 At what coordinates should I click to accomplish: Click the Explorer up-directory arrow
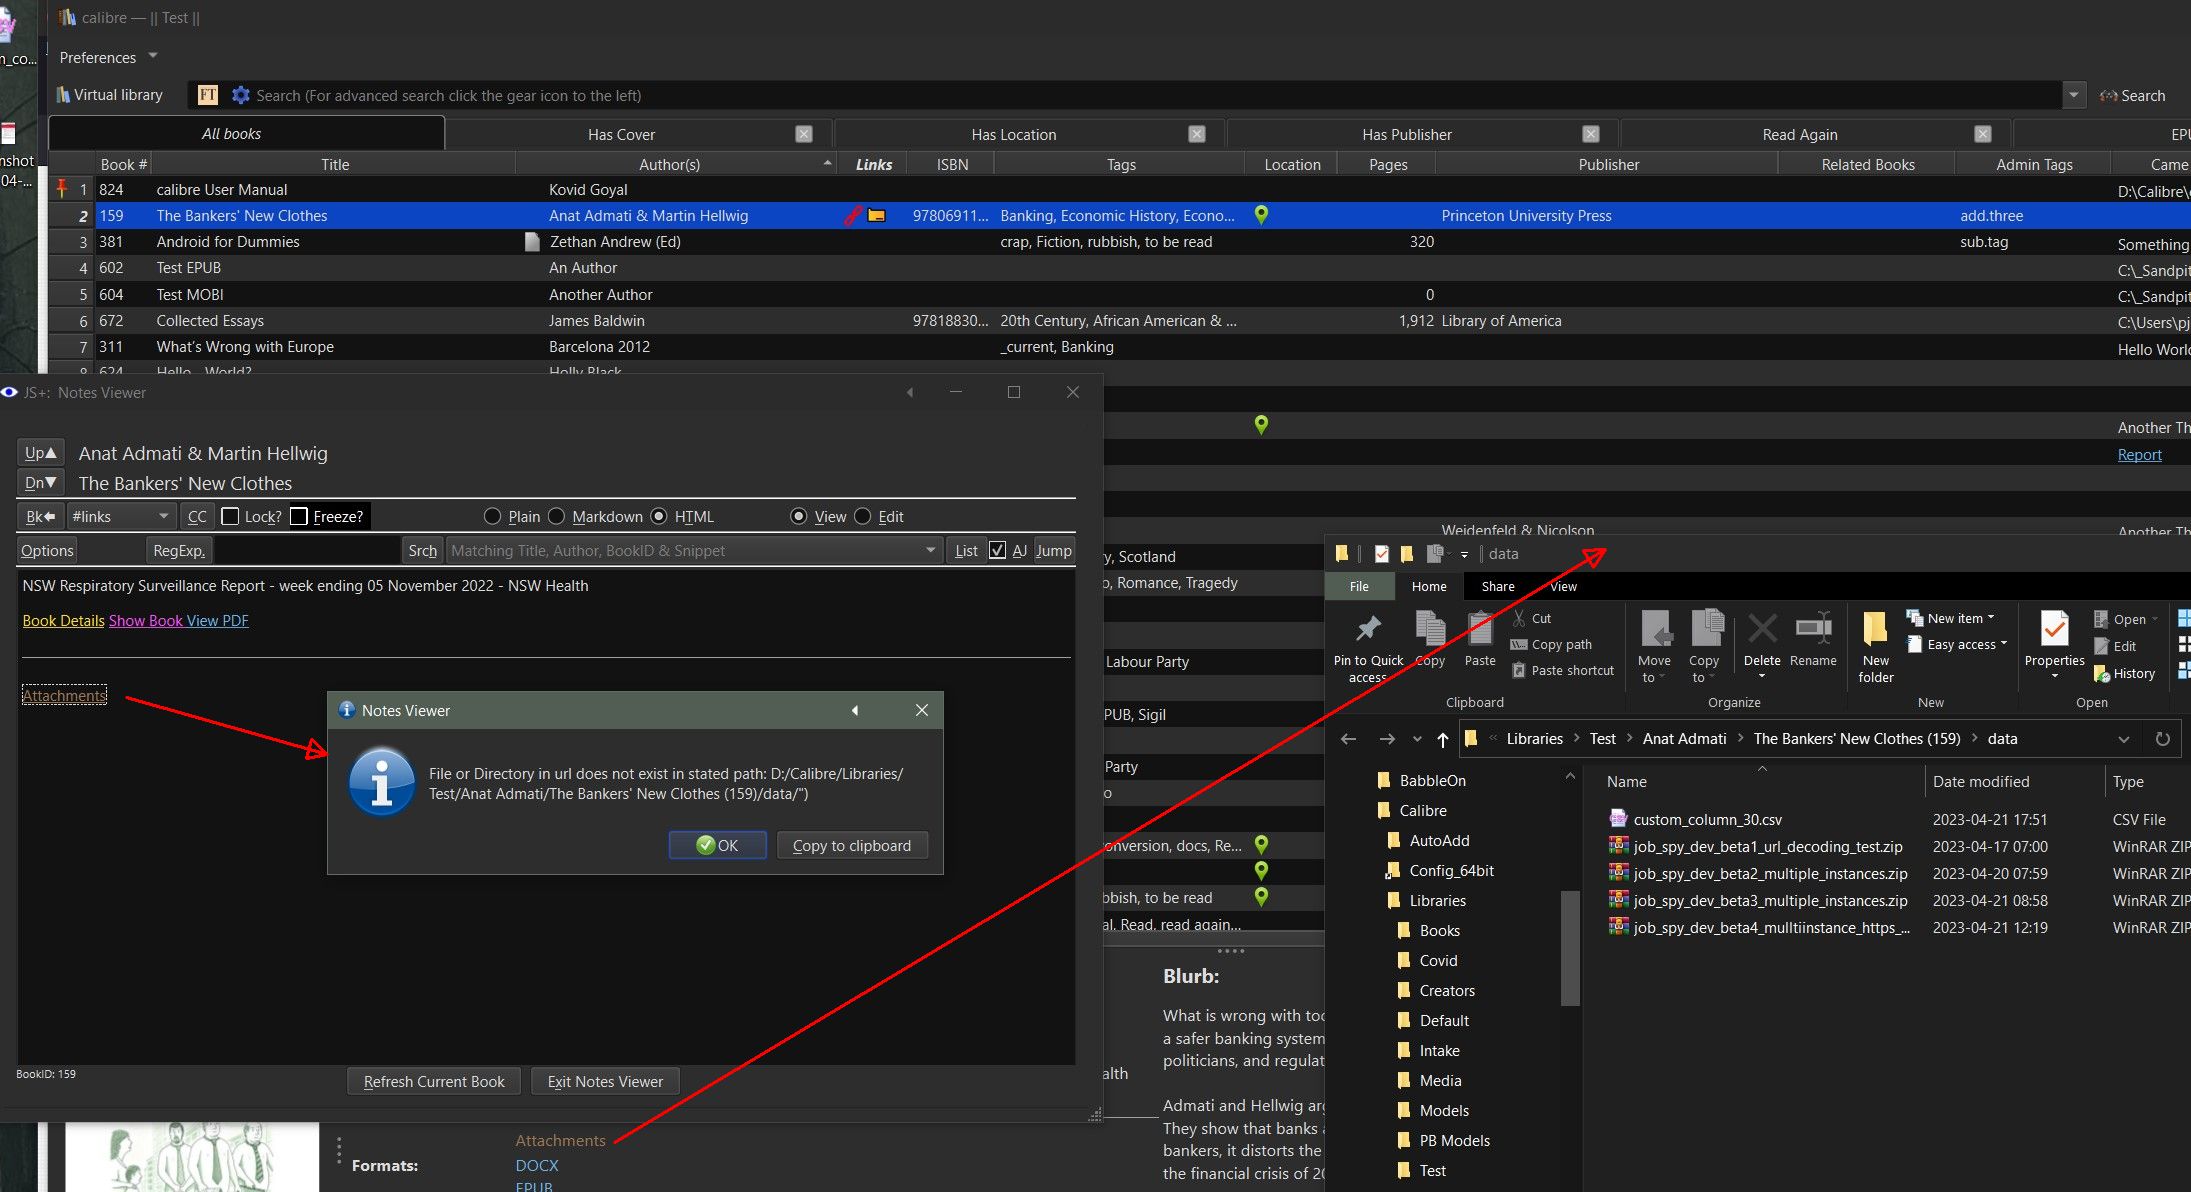coord(1442,739)
